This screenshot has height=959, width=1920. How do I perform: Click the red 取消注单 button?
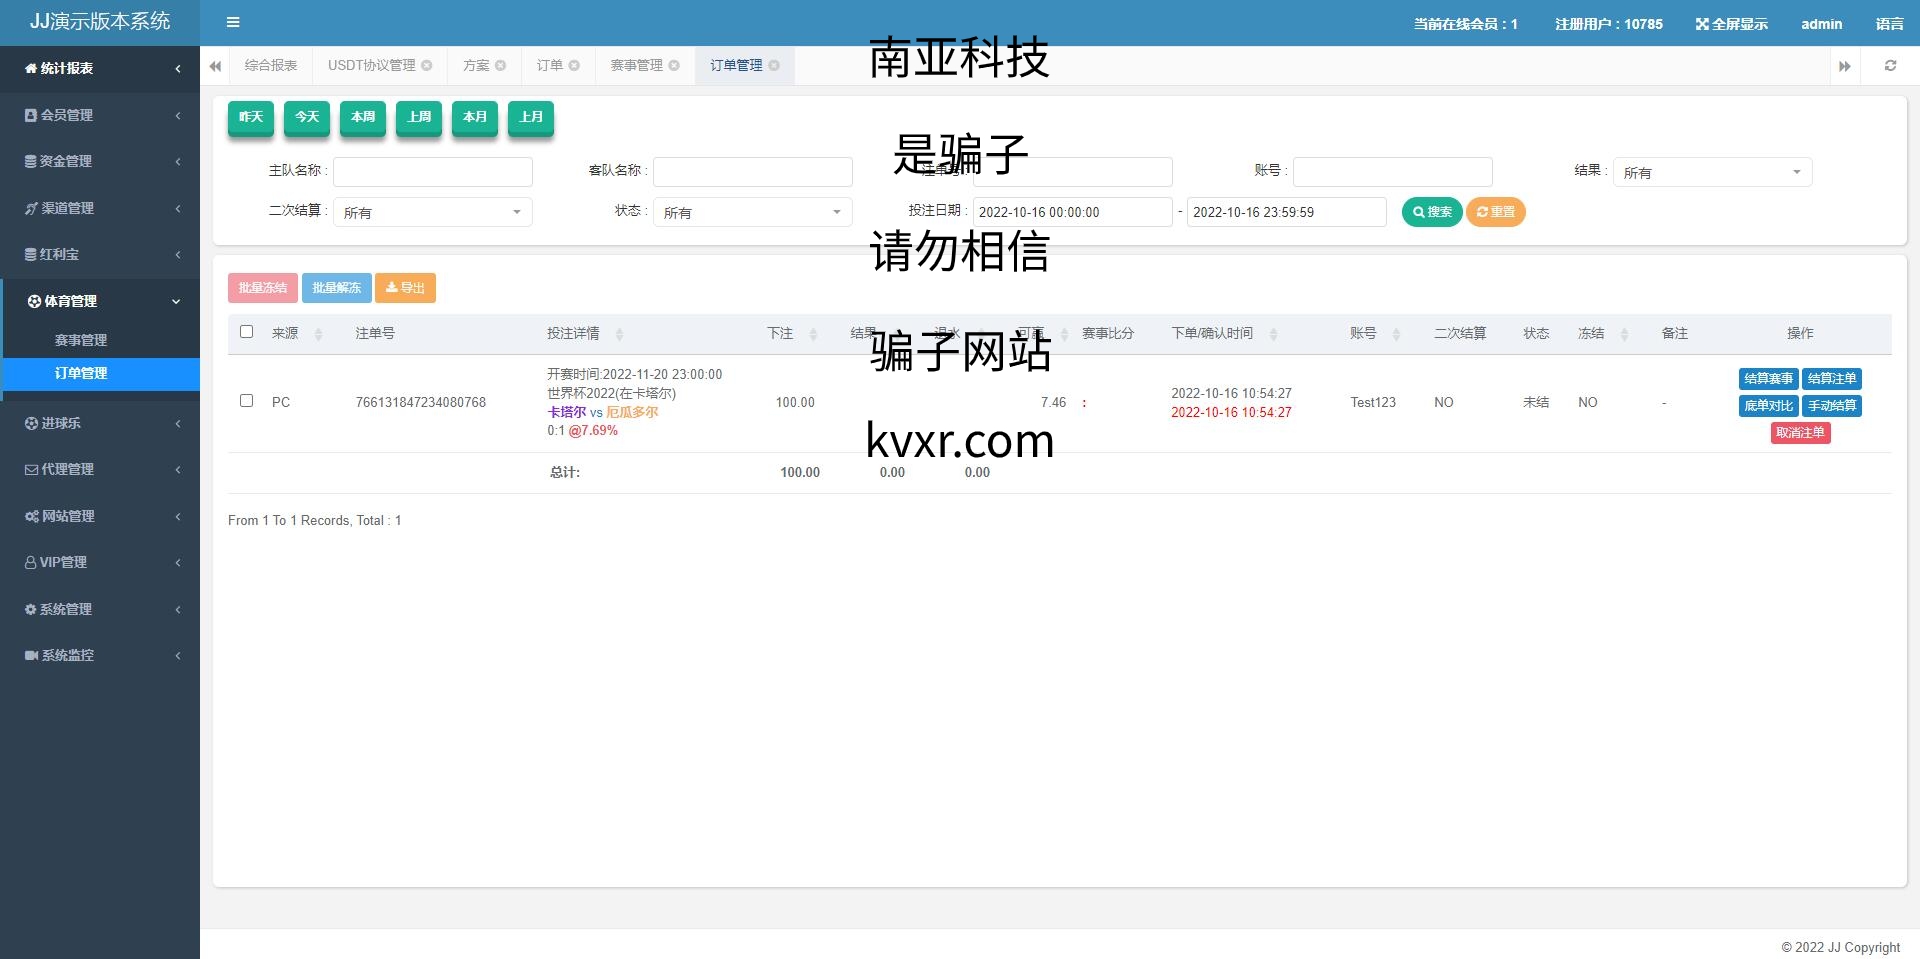tap(1800, 433)
